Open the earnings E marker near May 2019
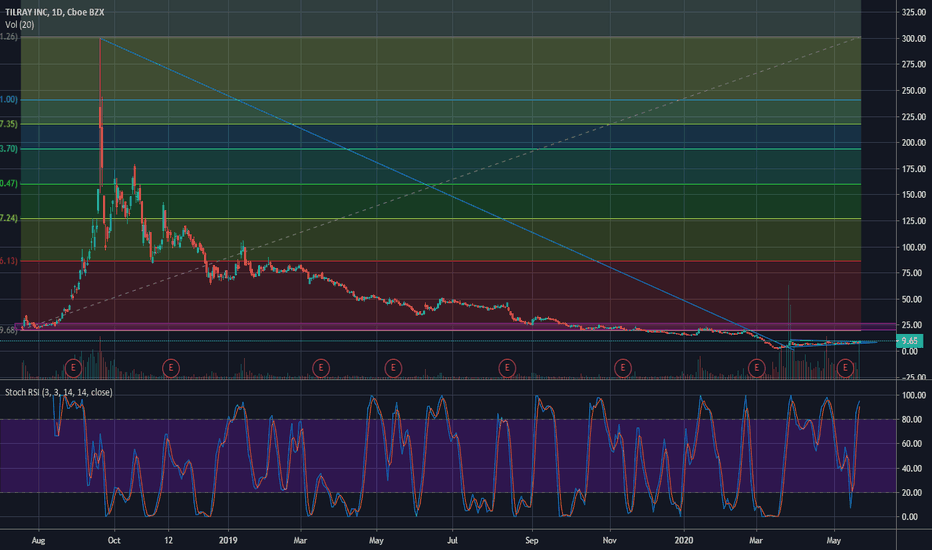Image resolution: width=932 pixels, height=550 pixels. pos(393,368)
